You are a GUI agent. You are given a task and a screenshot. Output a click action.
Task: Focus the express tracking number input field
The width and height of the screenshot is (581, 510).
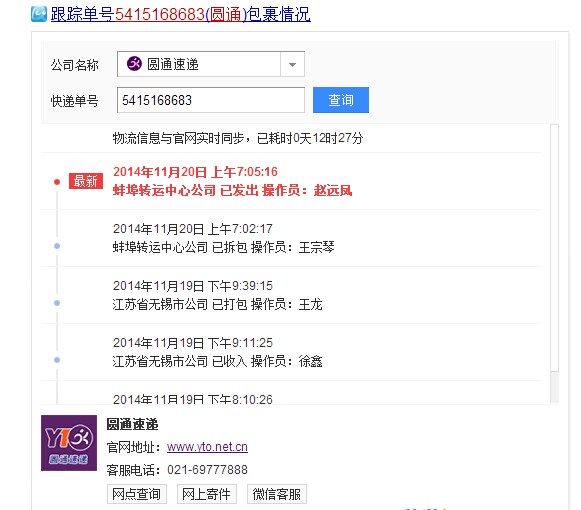tap(211, 100)
